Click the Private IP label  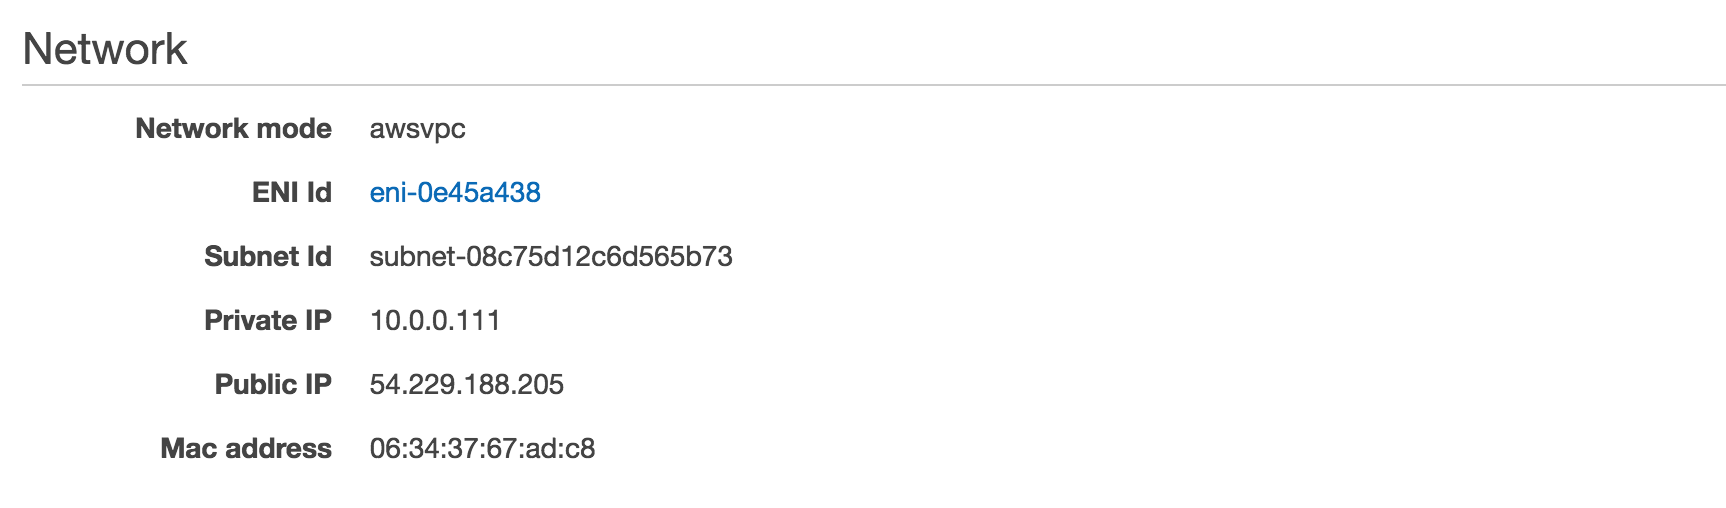[267, 320]
